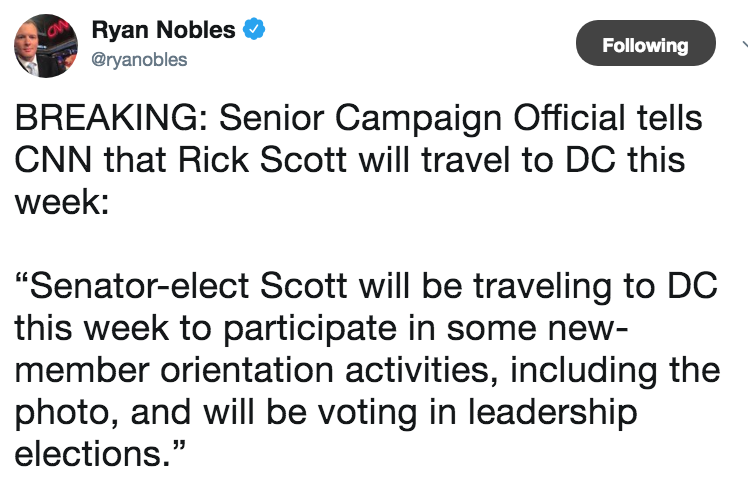Click the phrase "participate in some new-"

click(x=425, y=329)
